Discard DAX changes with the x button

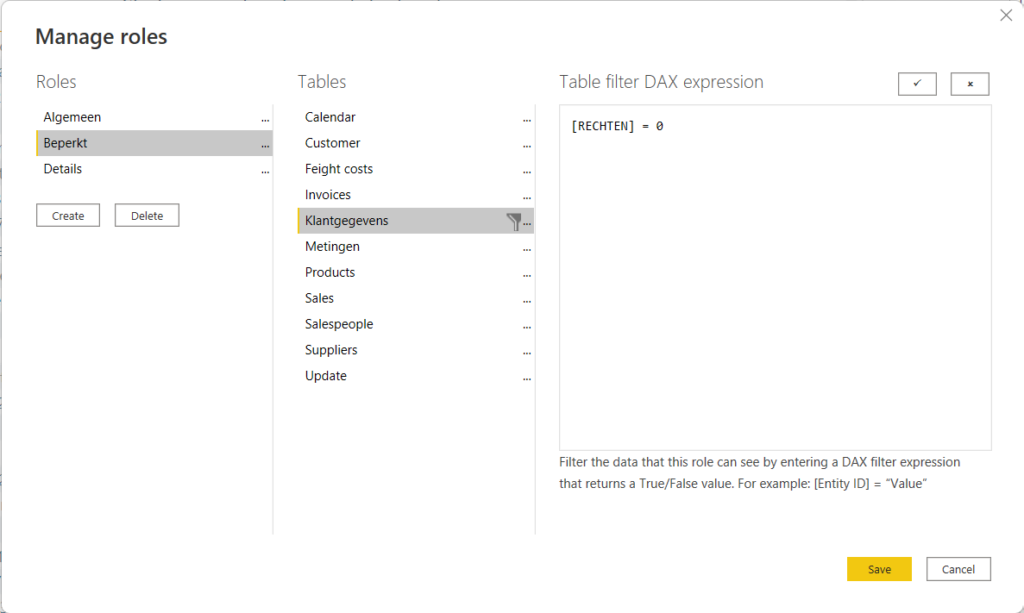point(969,84)
